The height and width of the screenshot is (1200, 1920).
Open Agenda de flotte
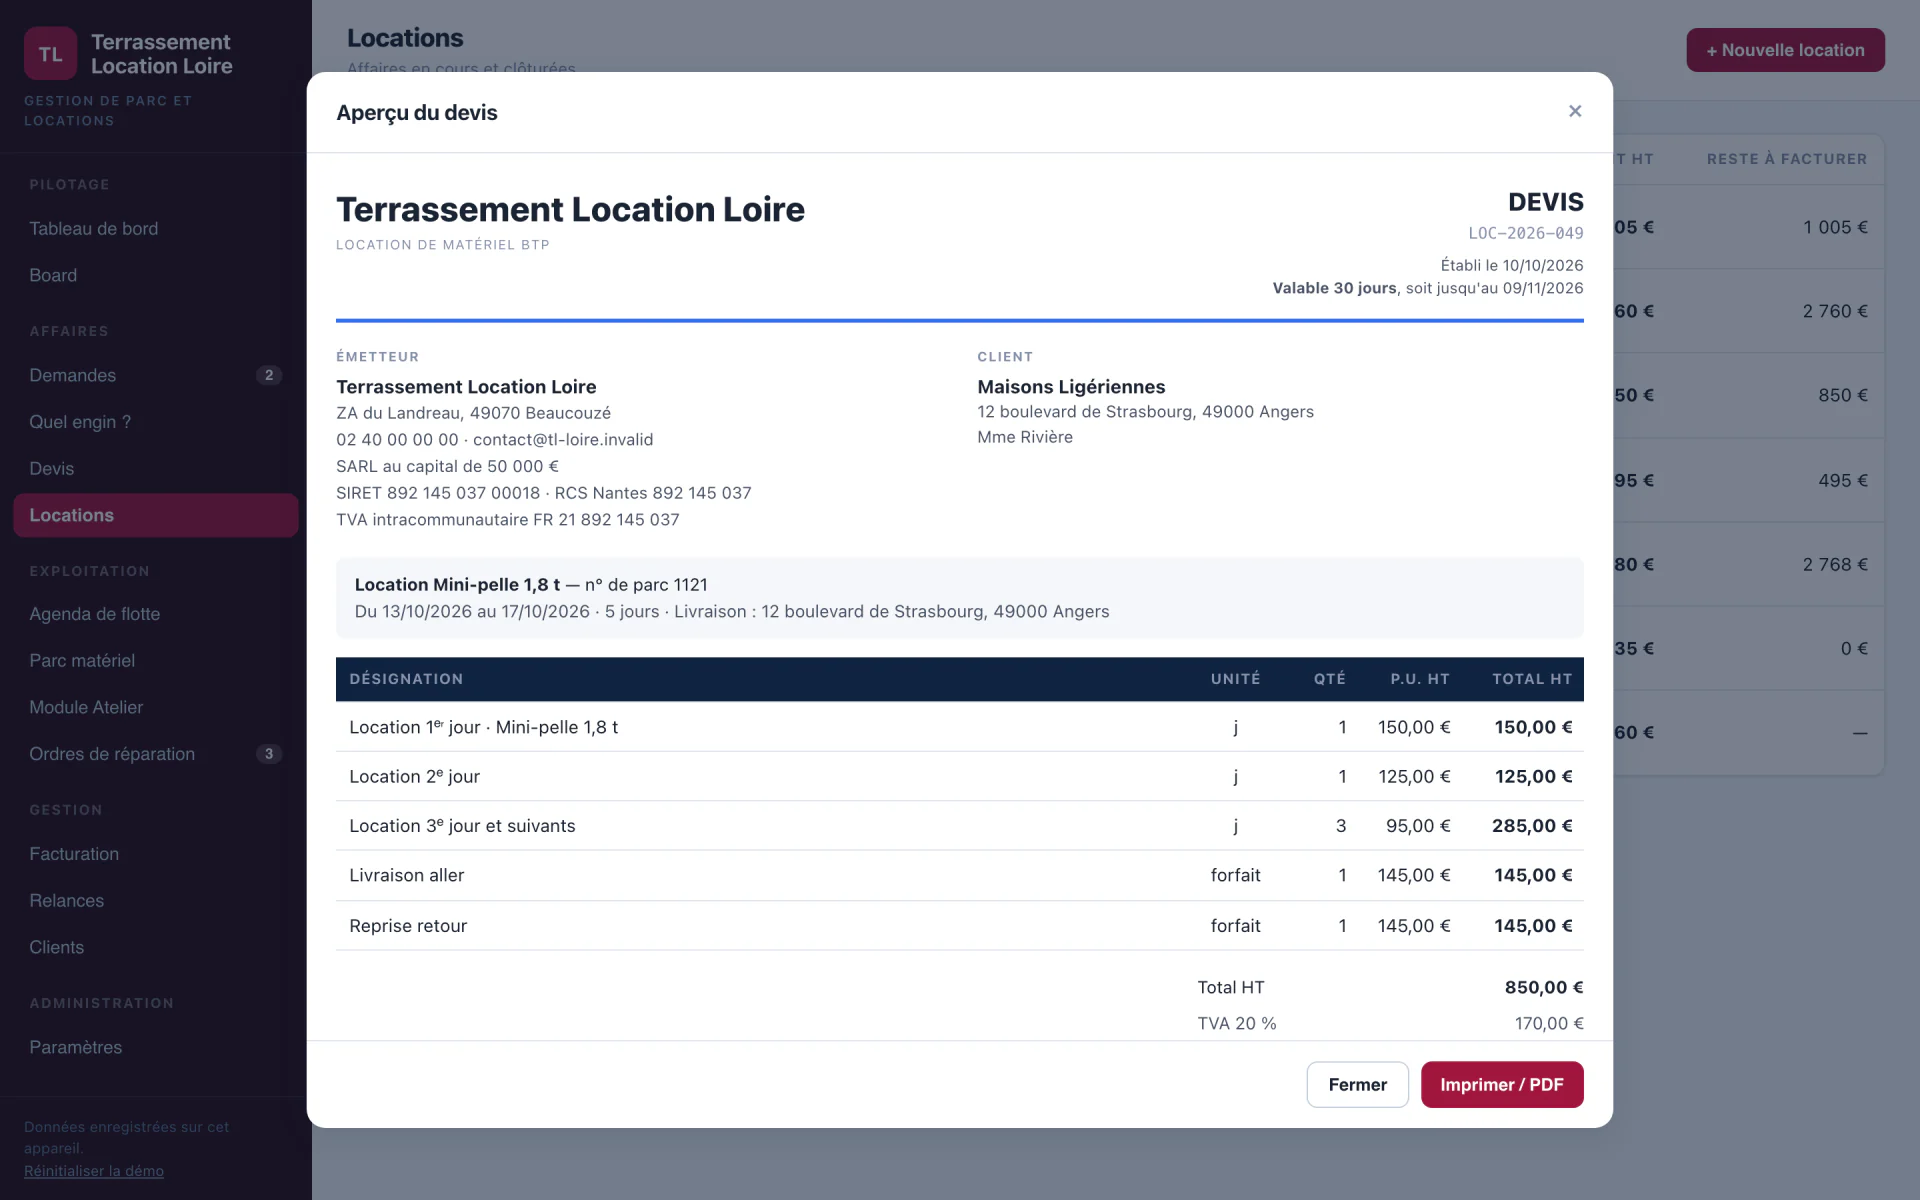coord(156,614)
